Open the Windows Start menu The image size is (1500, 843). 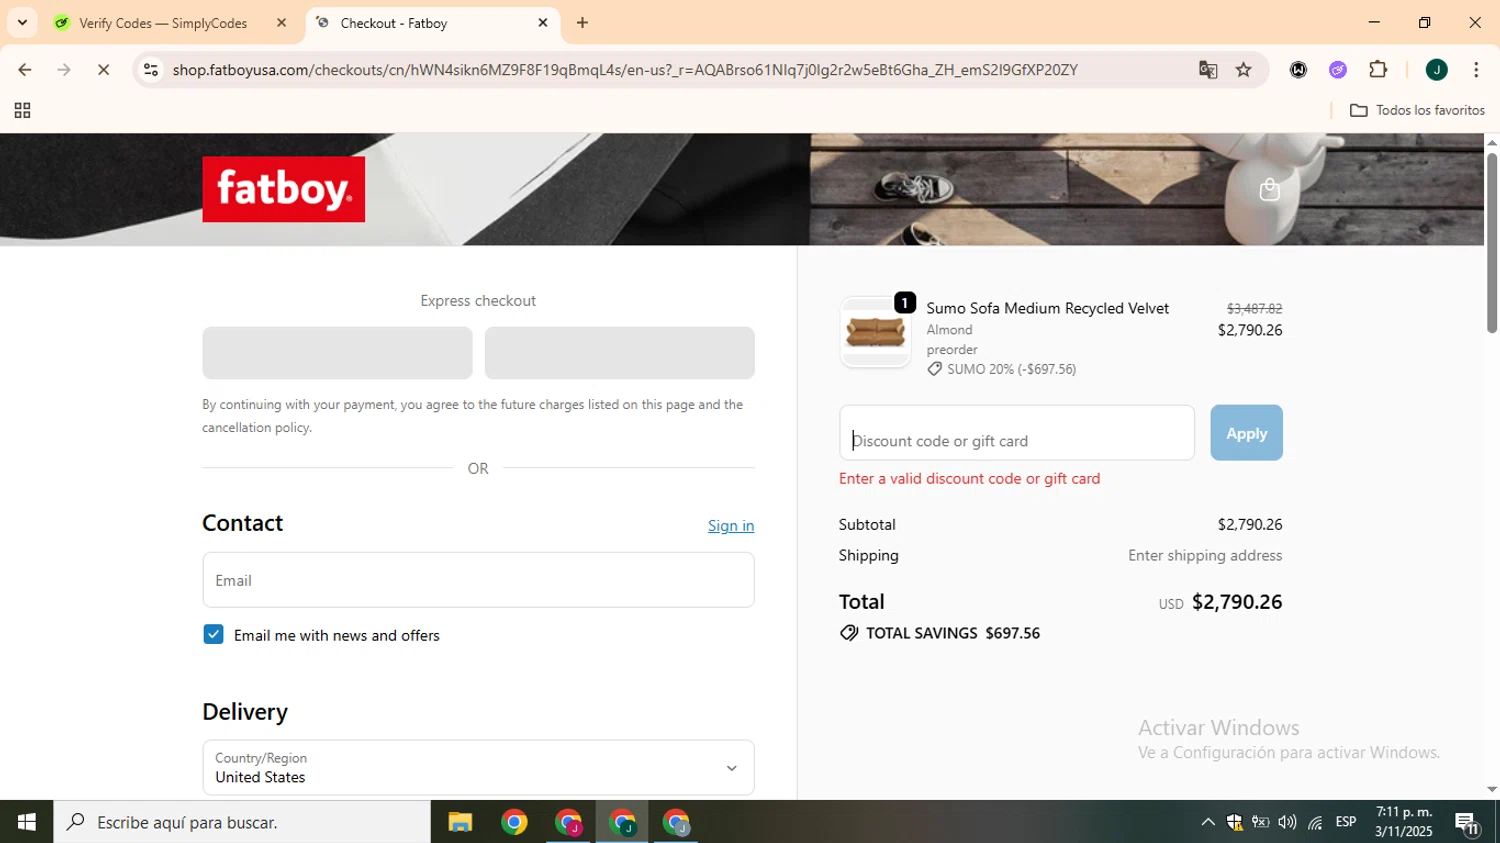point(26,822)
